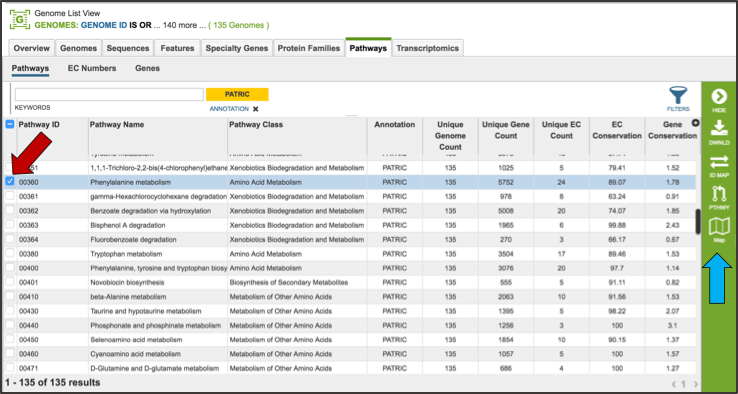Click inside the KEYWORDS search field
This screenshot has width=738, height=394.
click(x=109, y=94)
